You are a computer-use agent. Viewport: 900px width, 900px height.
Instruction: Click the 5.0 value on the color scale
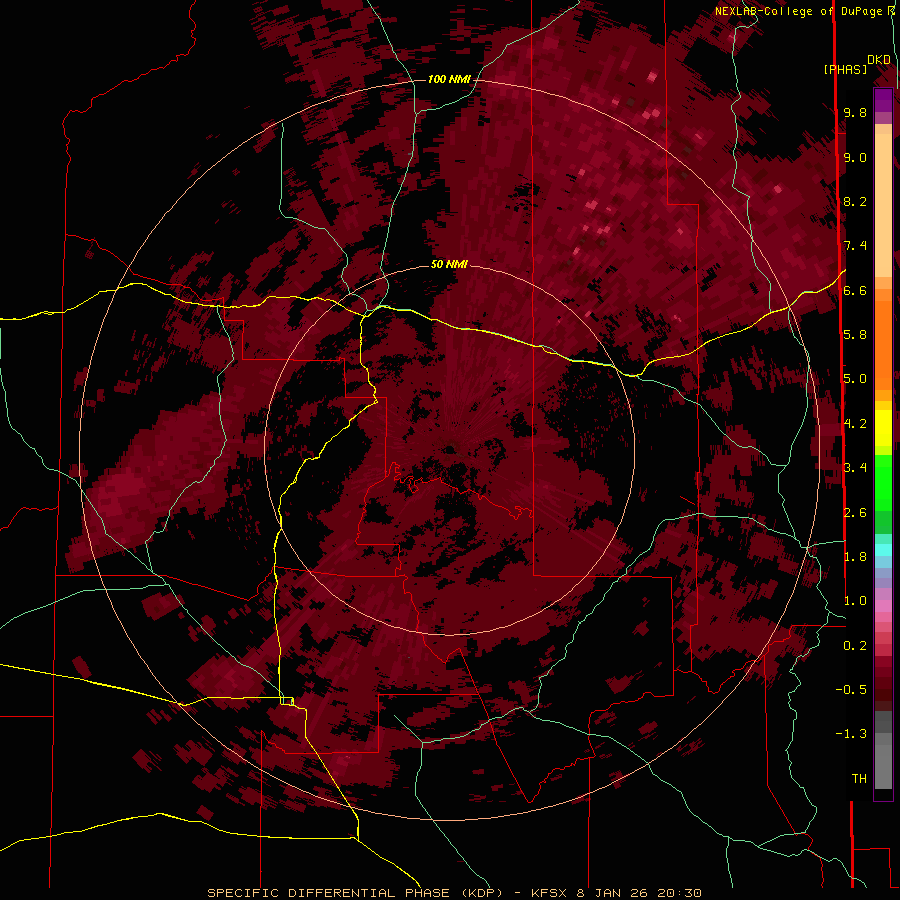855,379
